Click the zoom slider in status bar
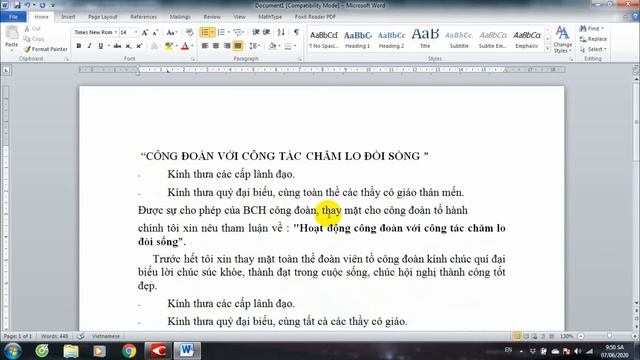This screenshot has height=360, width=640. click(x=608, y=336)
